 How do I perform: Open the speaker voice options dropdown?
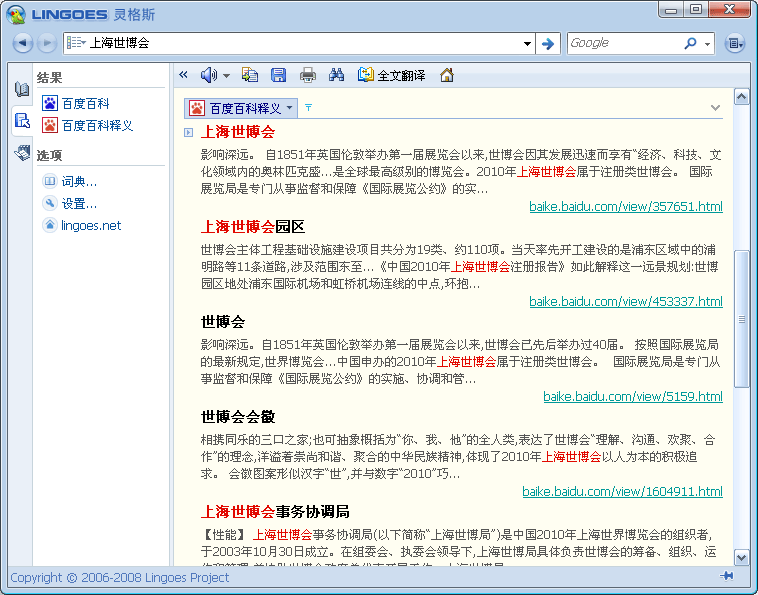click(226, 76)
